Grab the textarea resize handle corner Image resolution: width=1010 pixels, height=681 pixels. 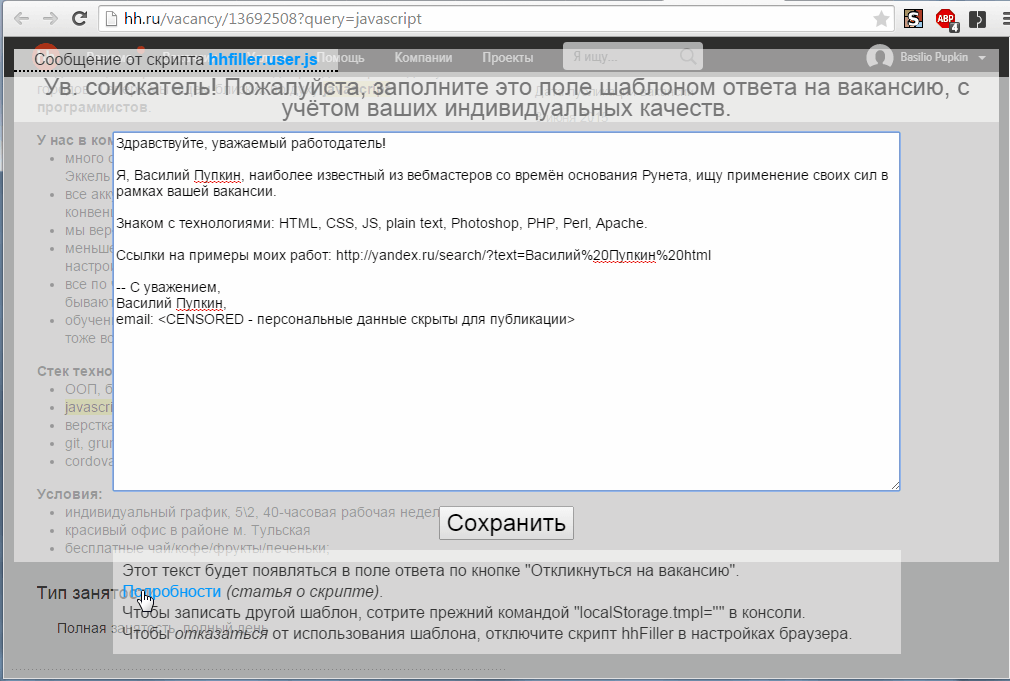click(895, 485)
